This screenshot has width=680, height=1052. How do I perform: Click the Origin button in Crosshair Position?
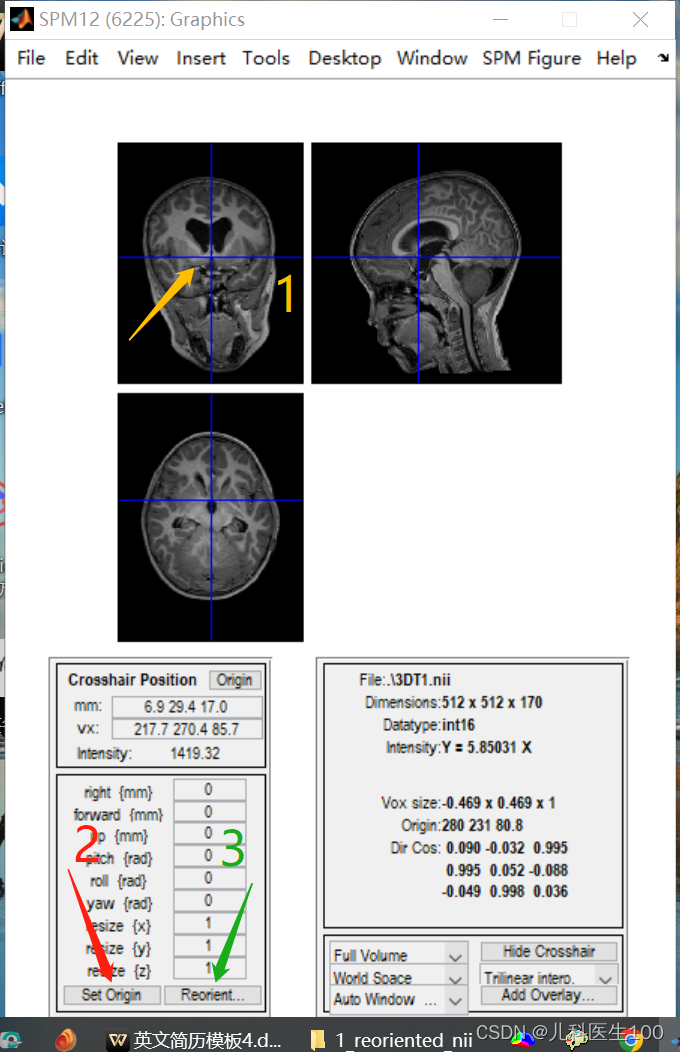(234, 680)
